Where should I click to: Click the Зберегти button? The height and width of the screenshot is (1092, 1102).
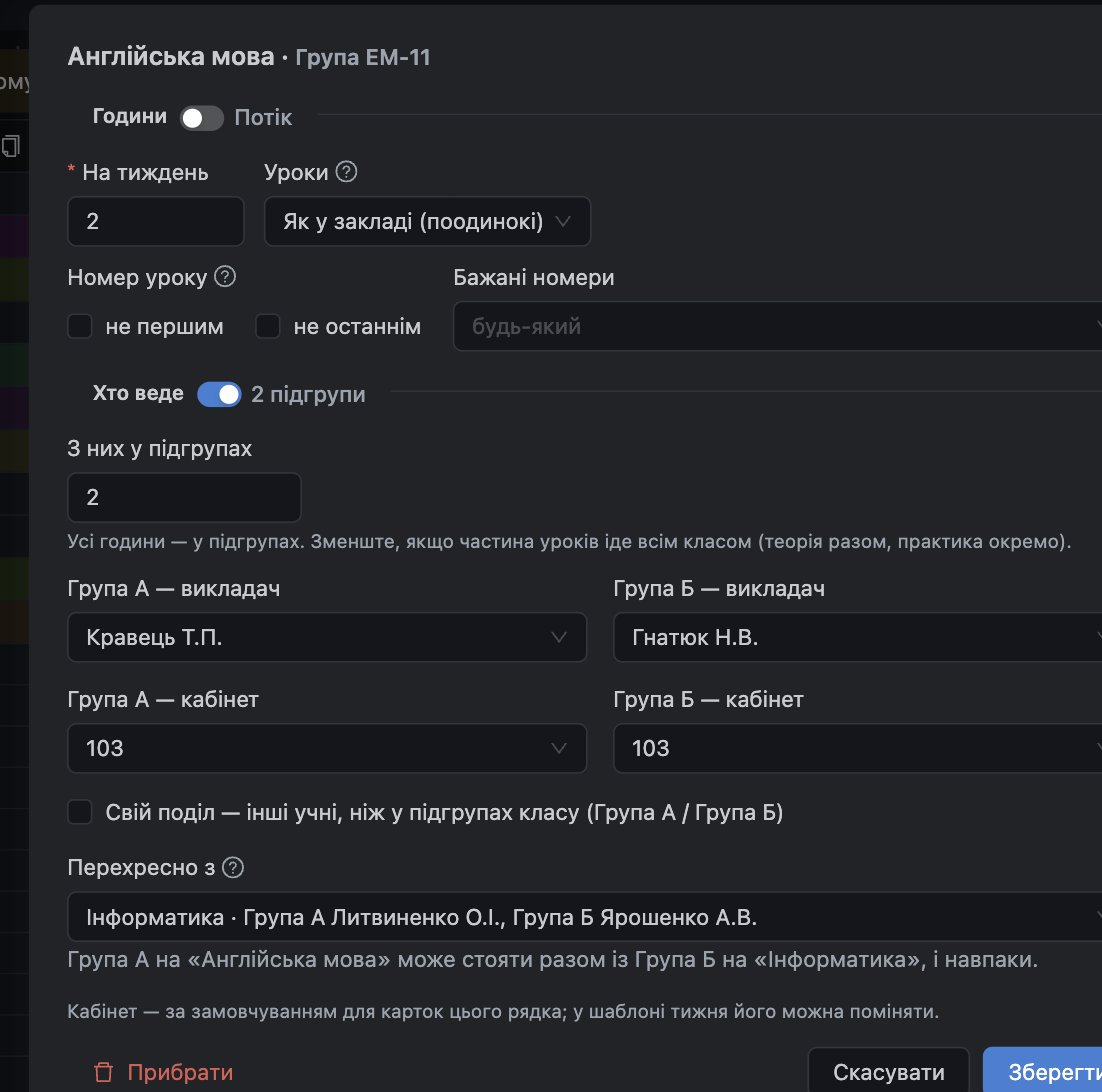(1043, 1072)
